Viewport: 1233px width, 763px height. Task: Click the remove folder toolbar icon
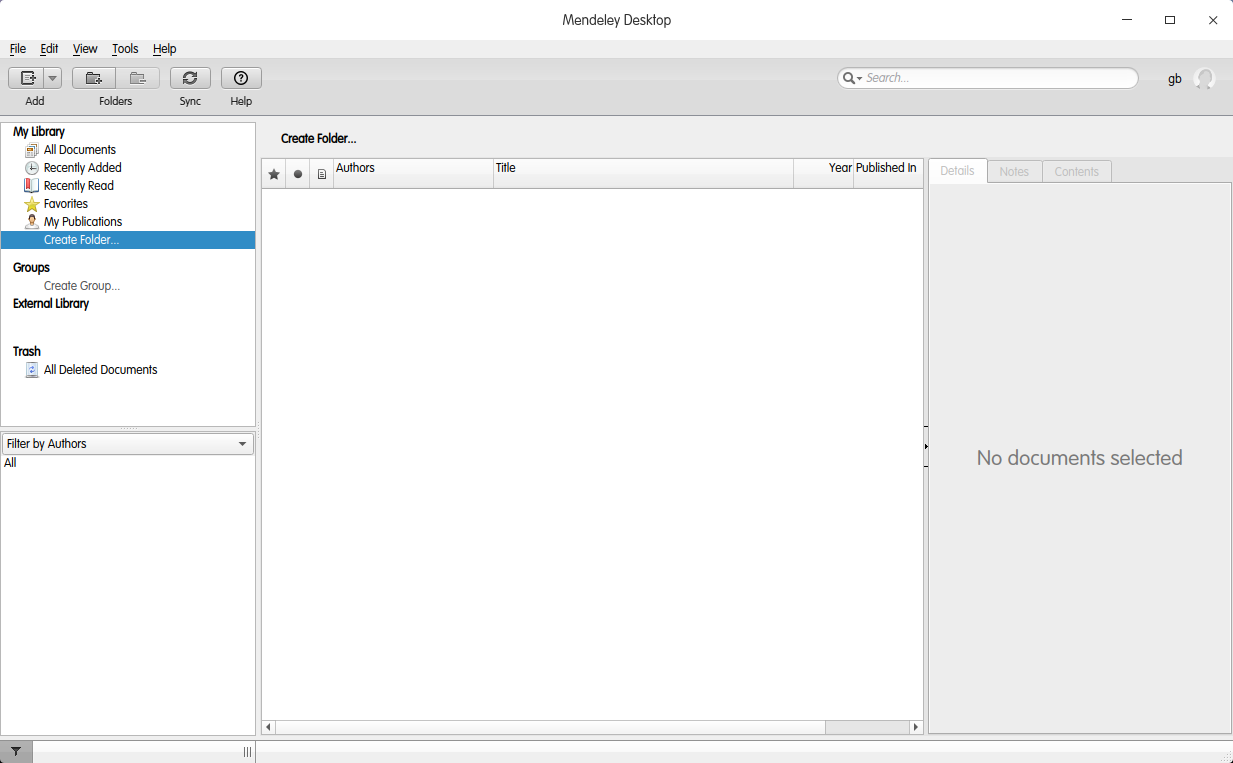pyautogui.click(x=138, y=78)
